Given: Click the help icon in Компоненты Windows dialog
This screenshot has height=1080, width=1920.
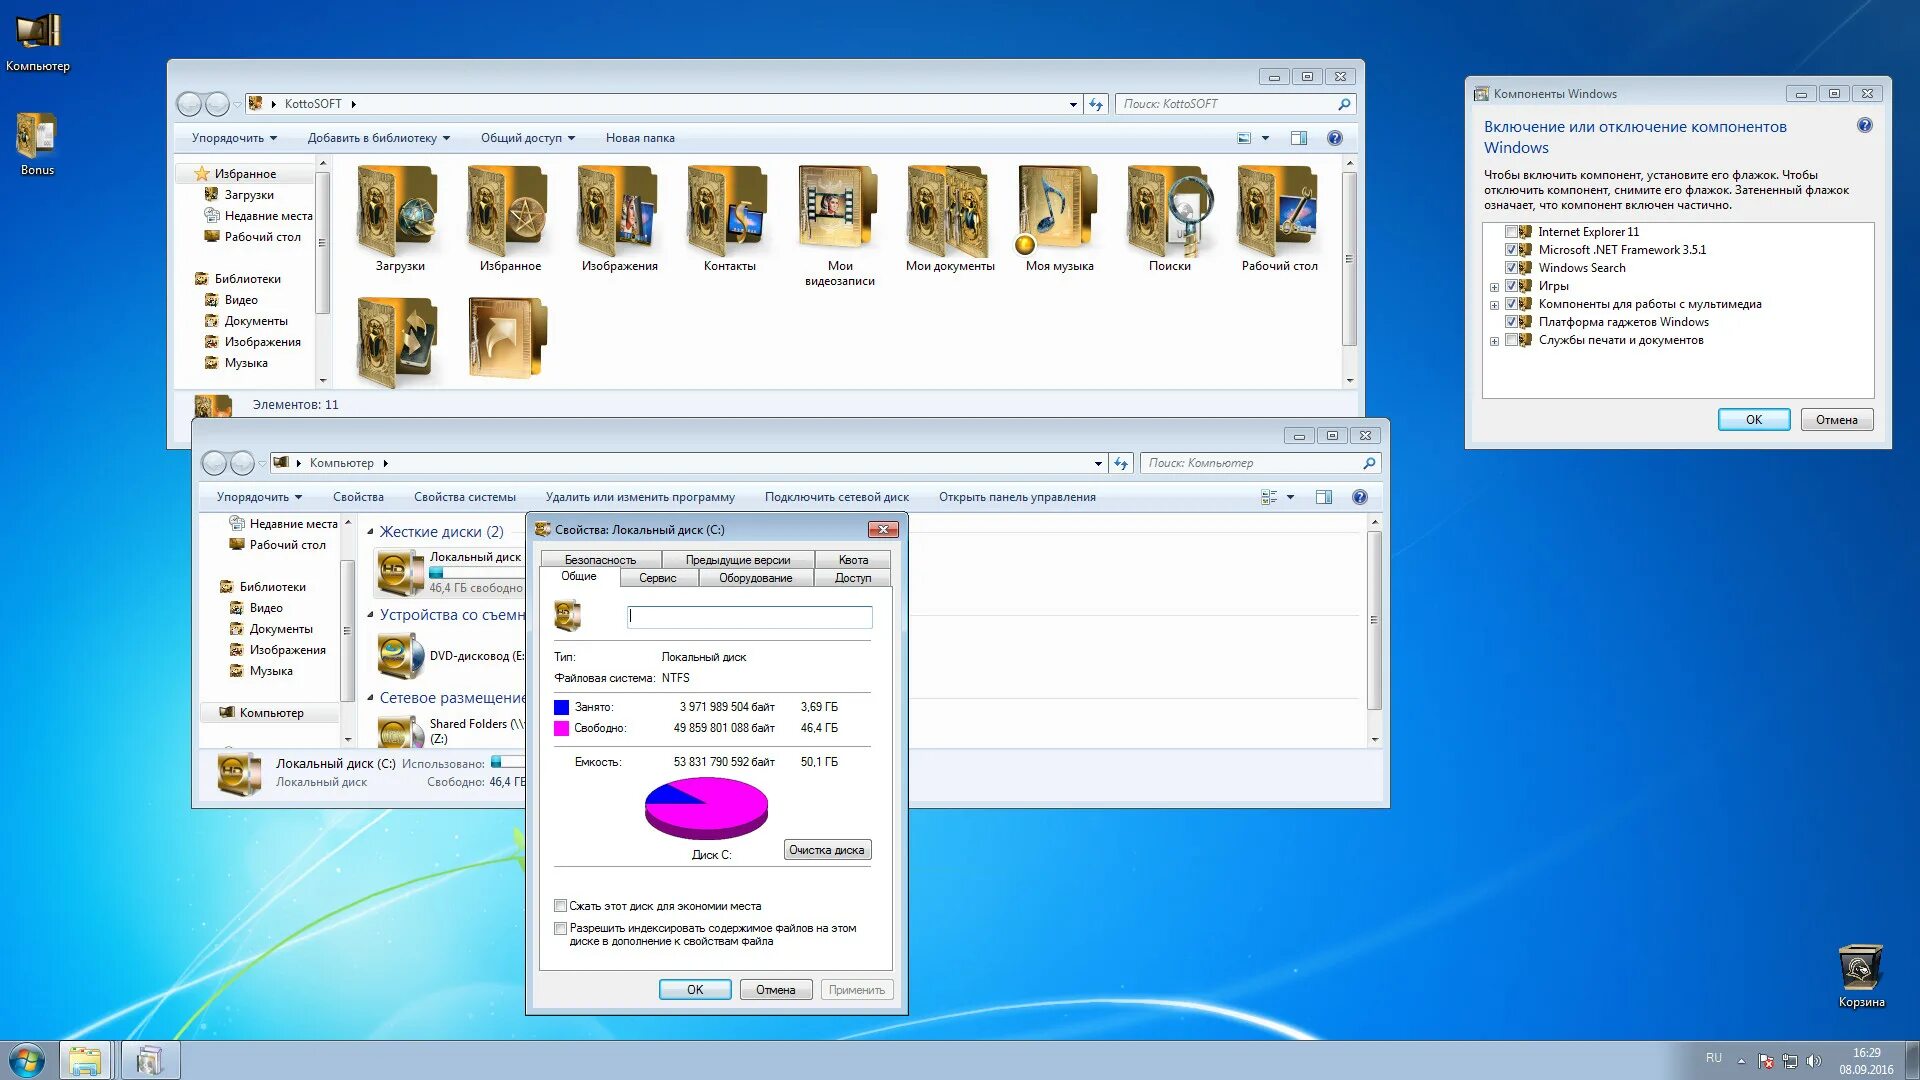Looking at the screenshot, I should (1864, 126).
